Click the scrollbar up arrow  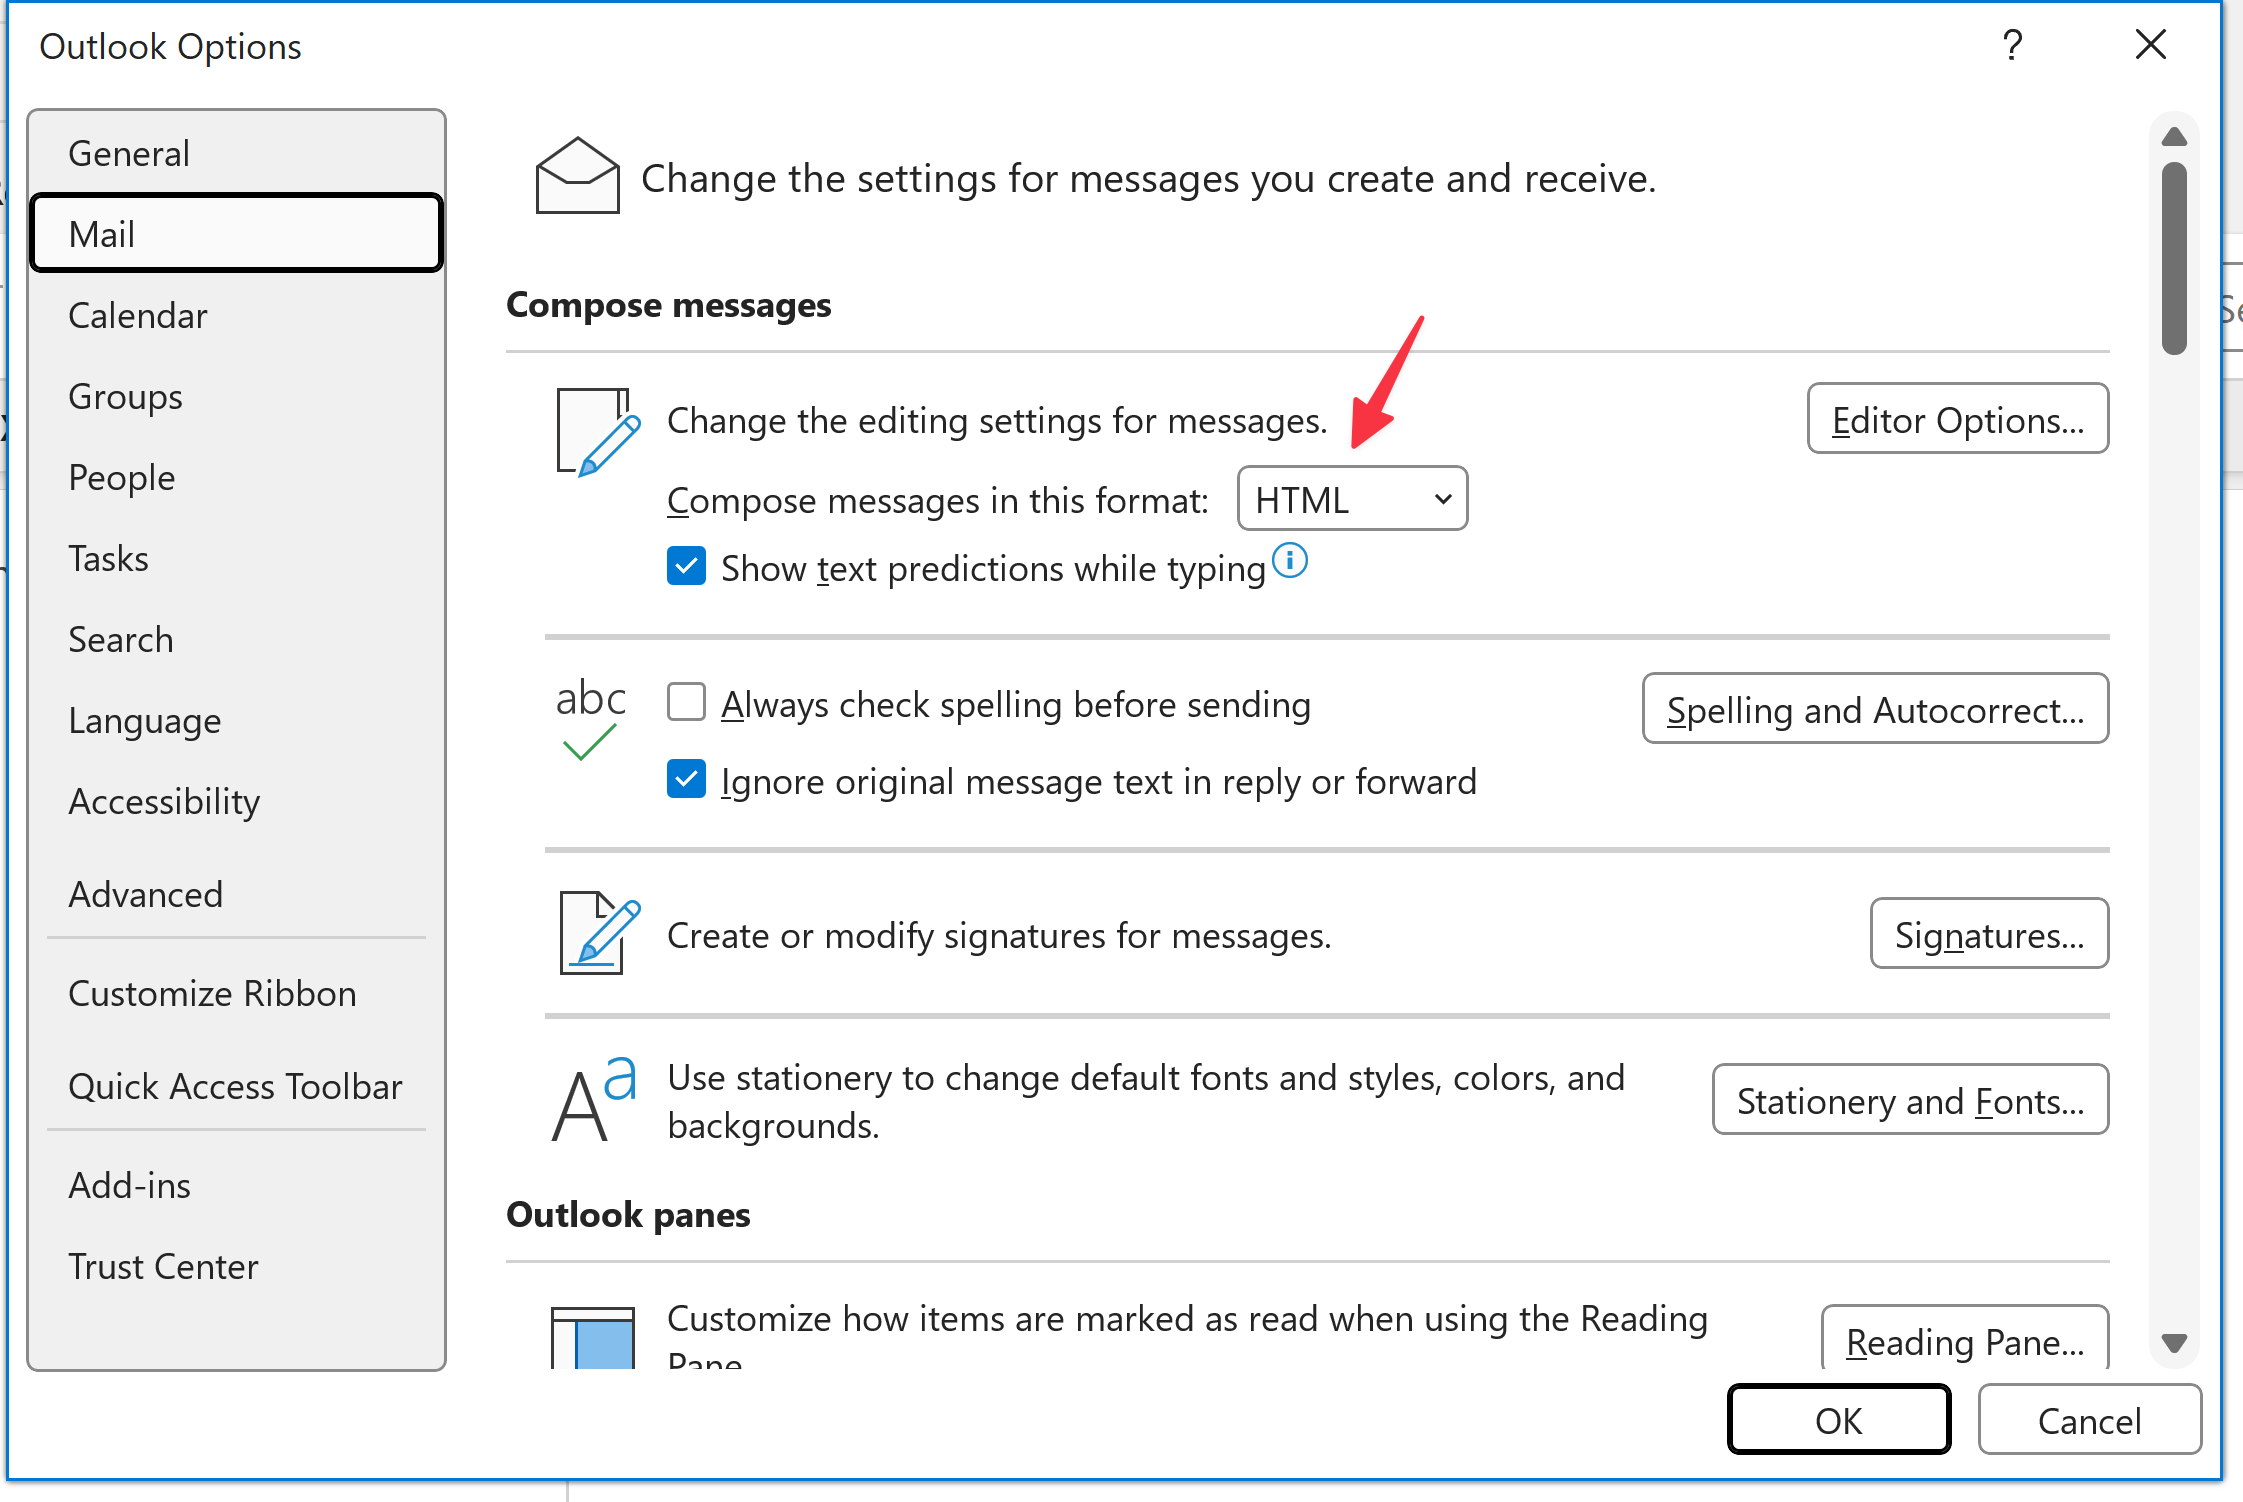[x=2174, y=136]
